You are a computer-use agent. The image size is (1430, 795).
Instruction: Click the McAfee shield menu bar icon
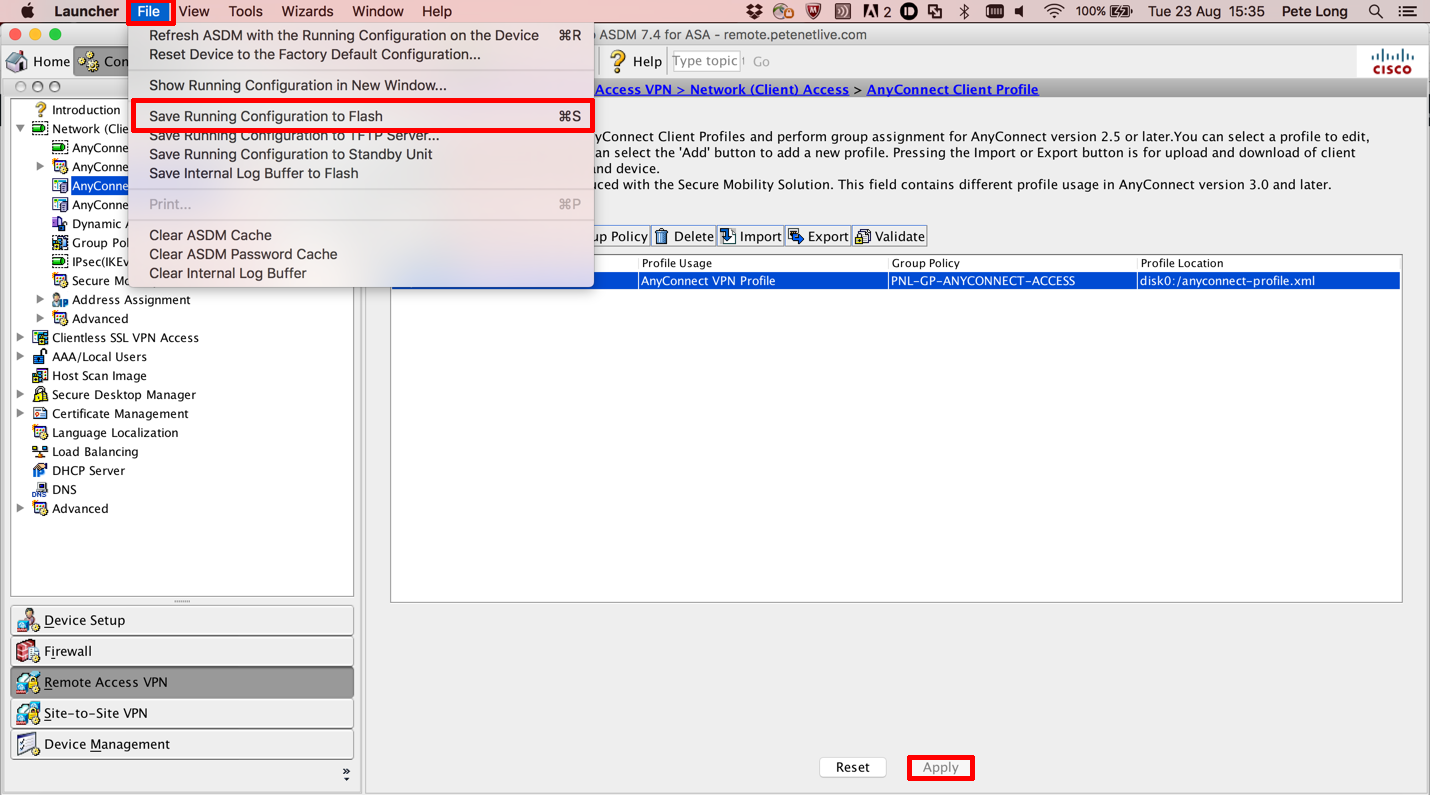[x=814, y=12]
